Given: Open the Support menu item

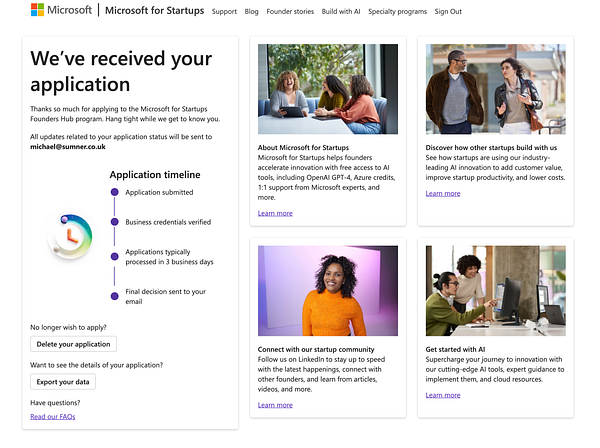Looking at the screenshot, I should point(224,11).
